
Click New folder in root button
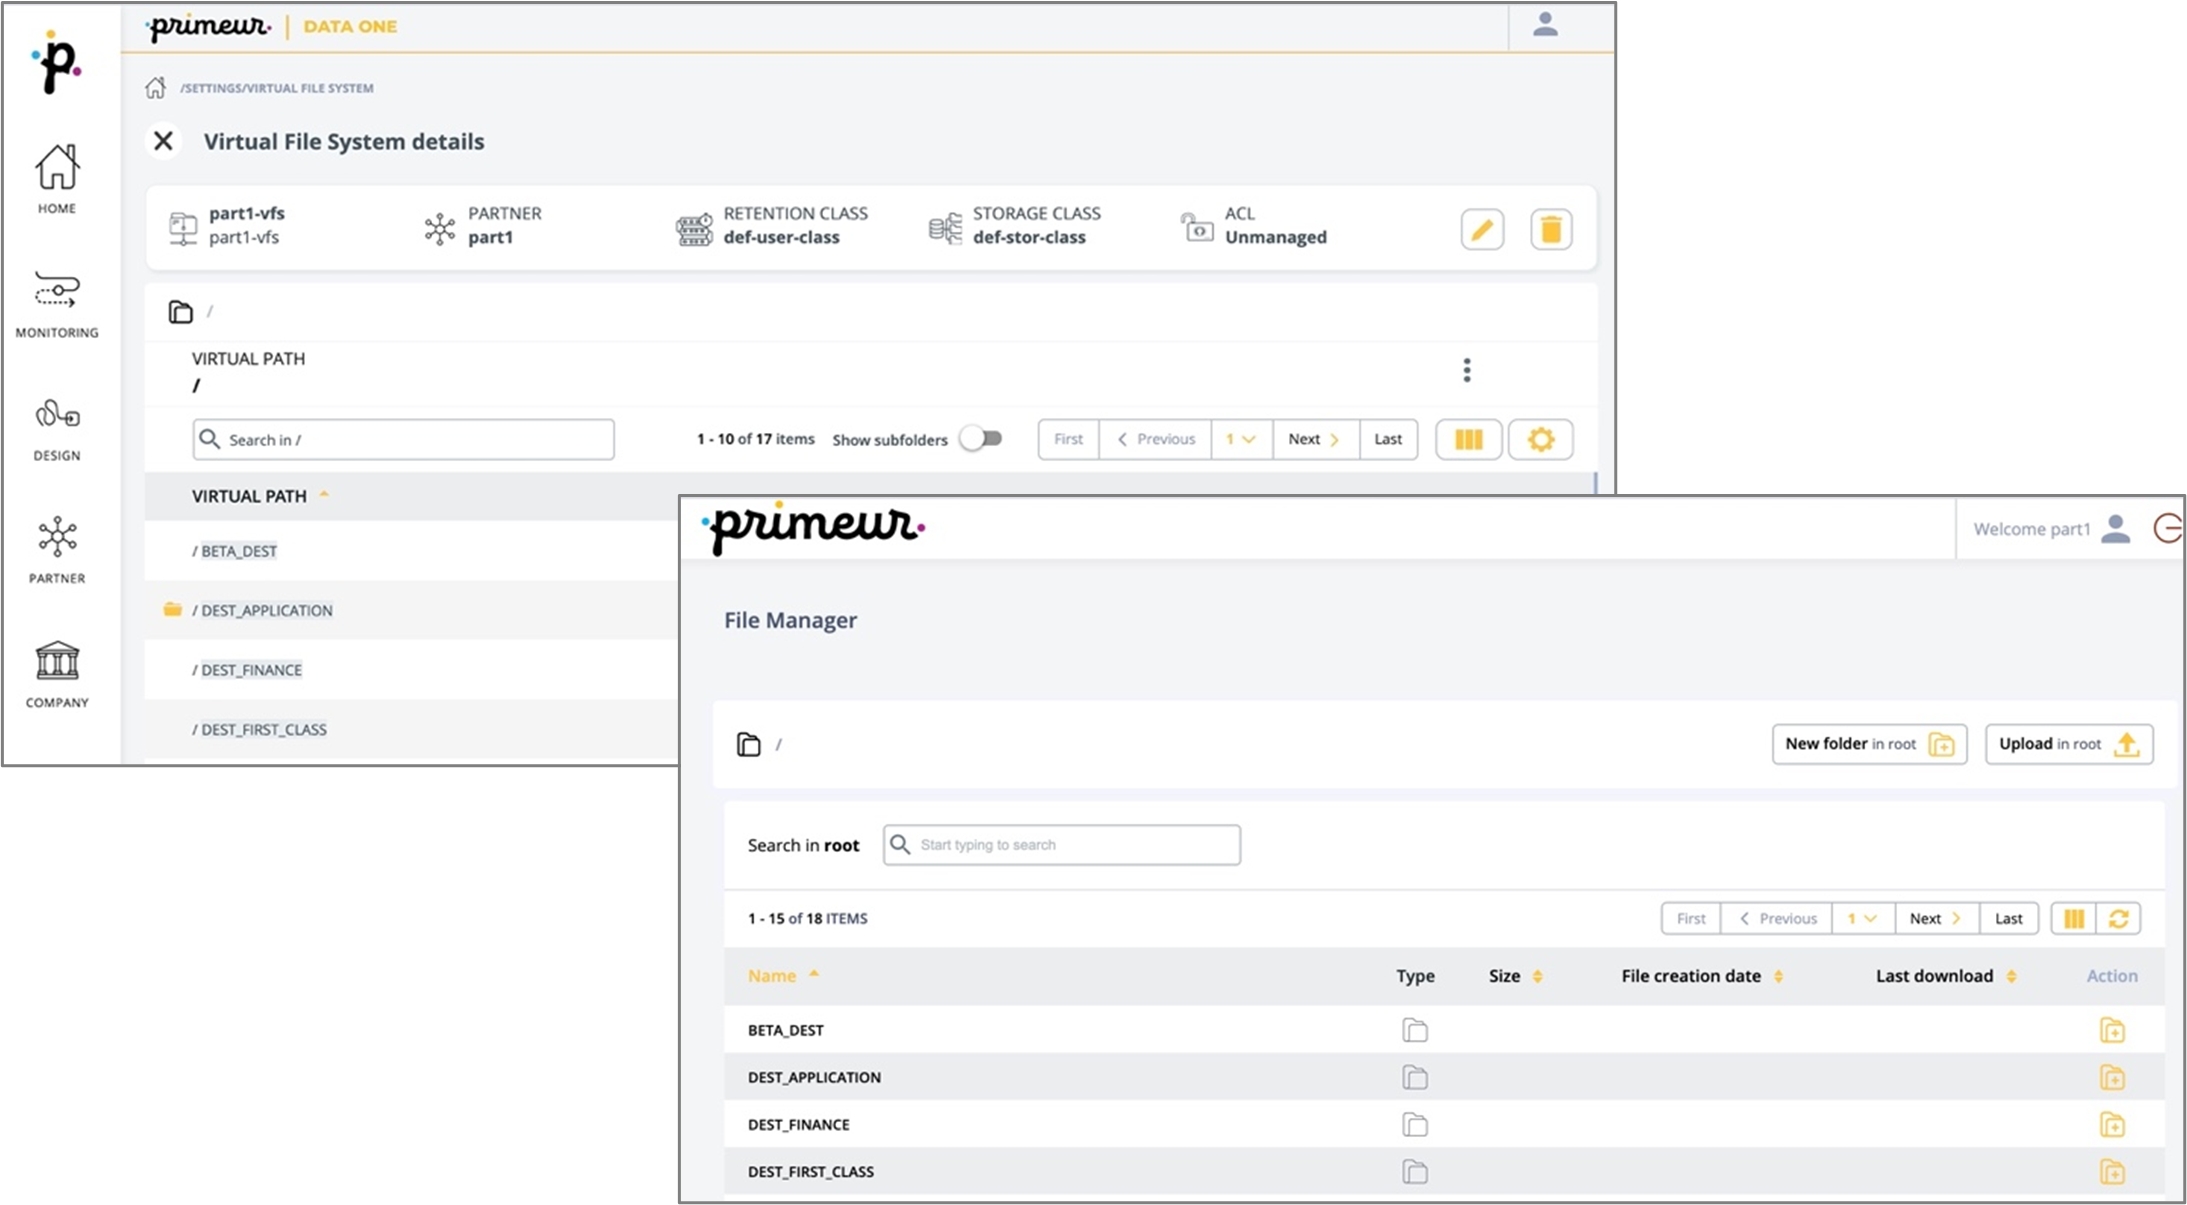tap(1868, 744)
